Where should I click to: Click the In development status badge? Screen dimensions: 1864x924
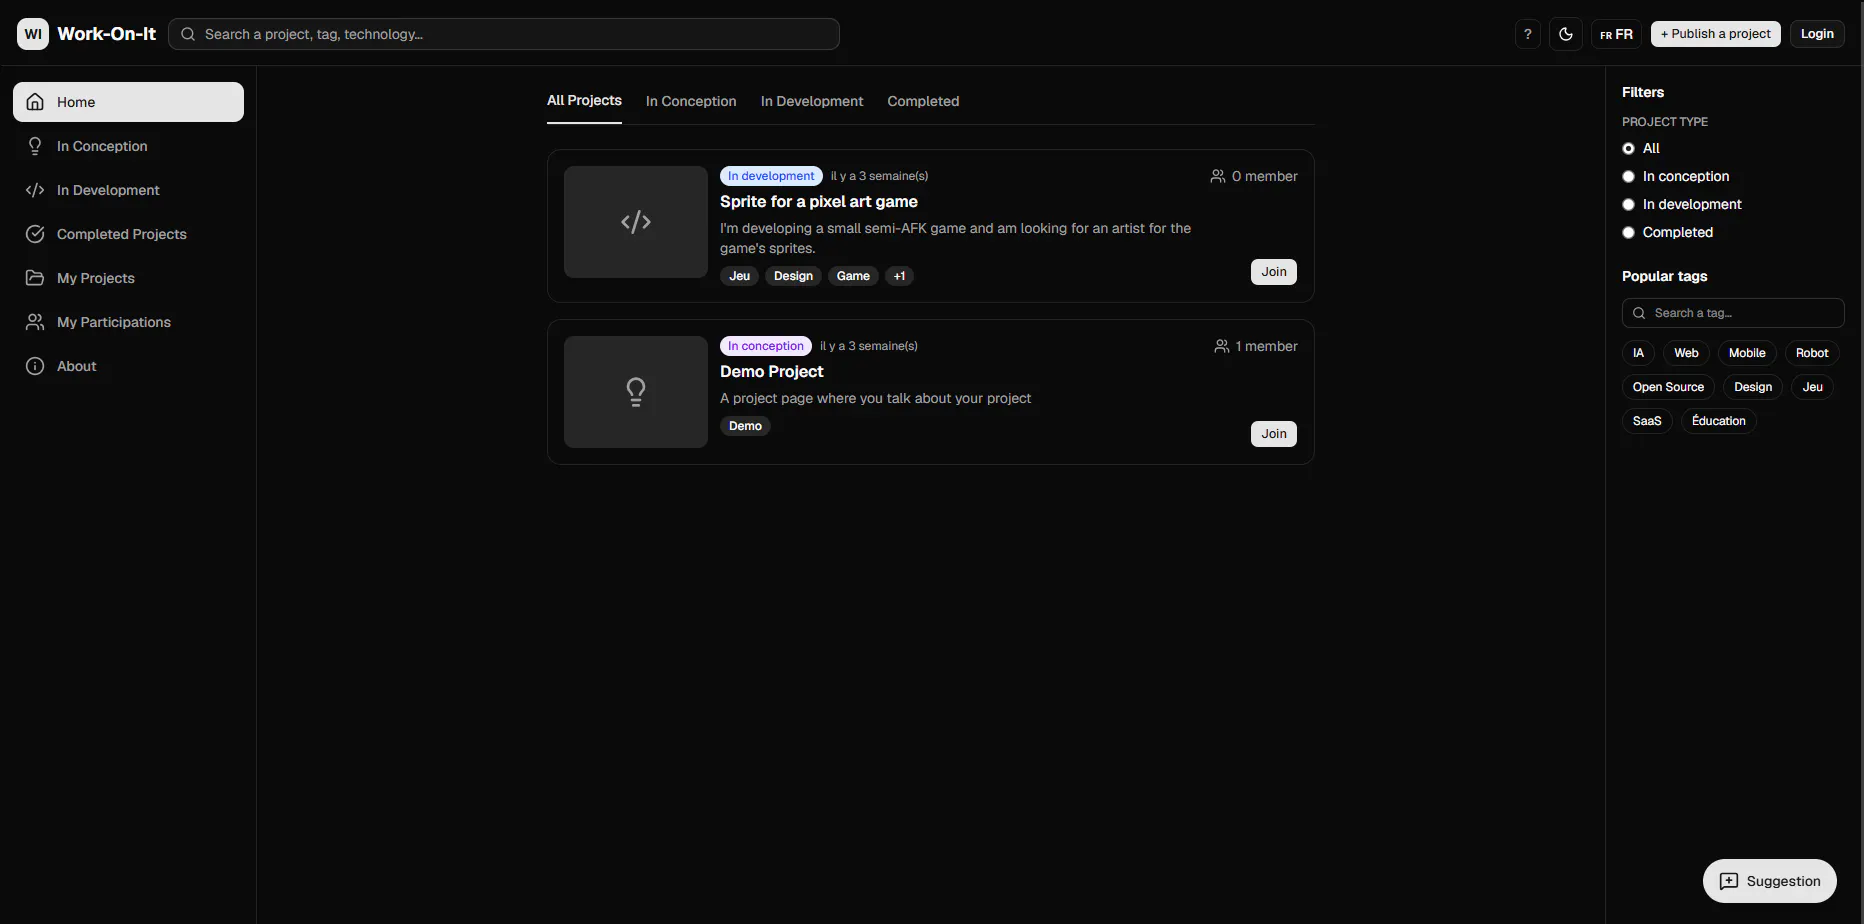click(x=771, y=176)
